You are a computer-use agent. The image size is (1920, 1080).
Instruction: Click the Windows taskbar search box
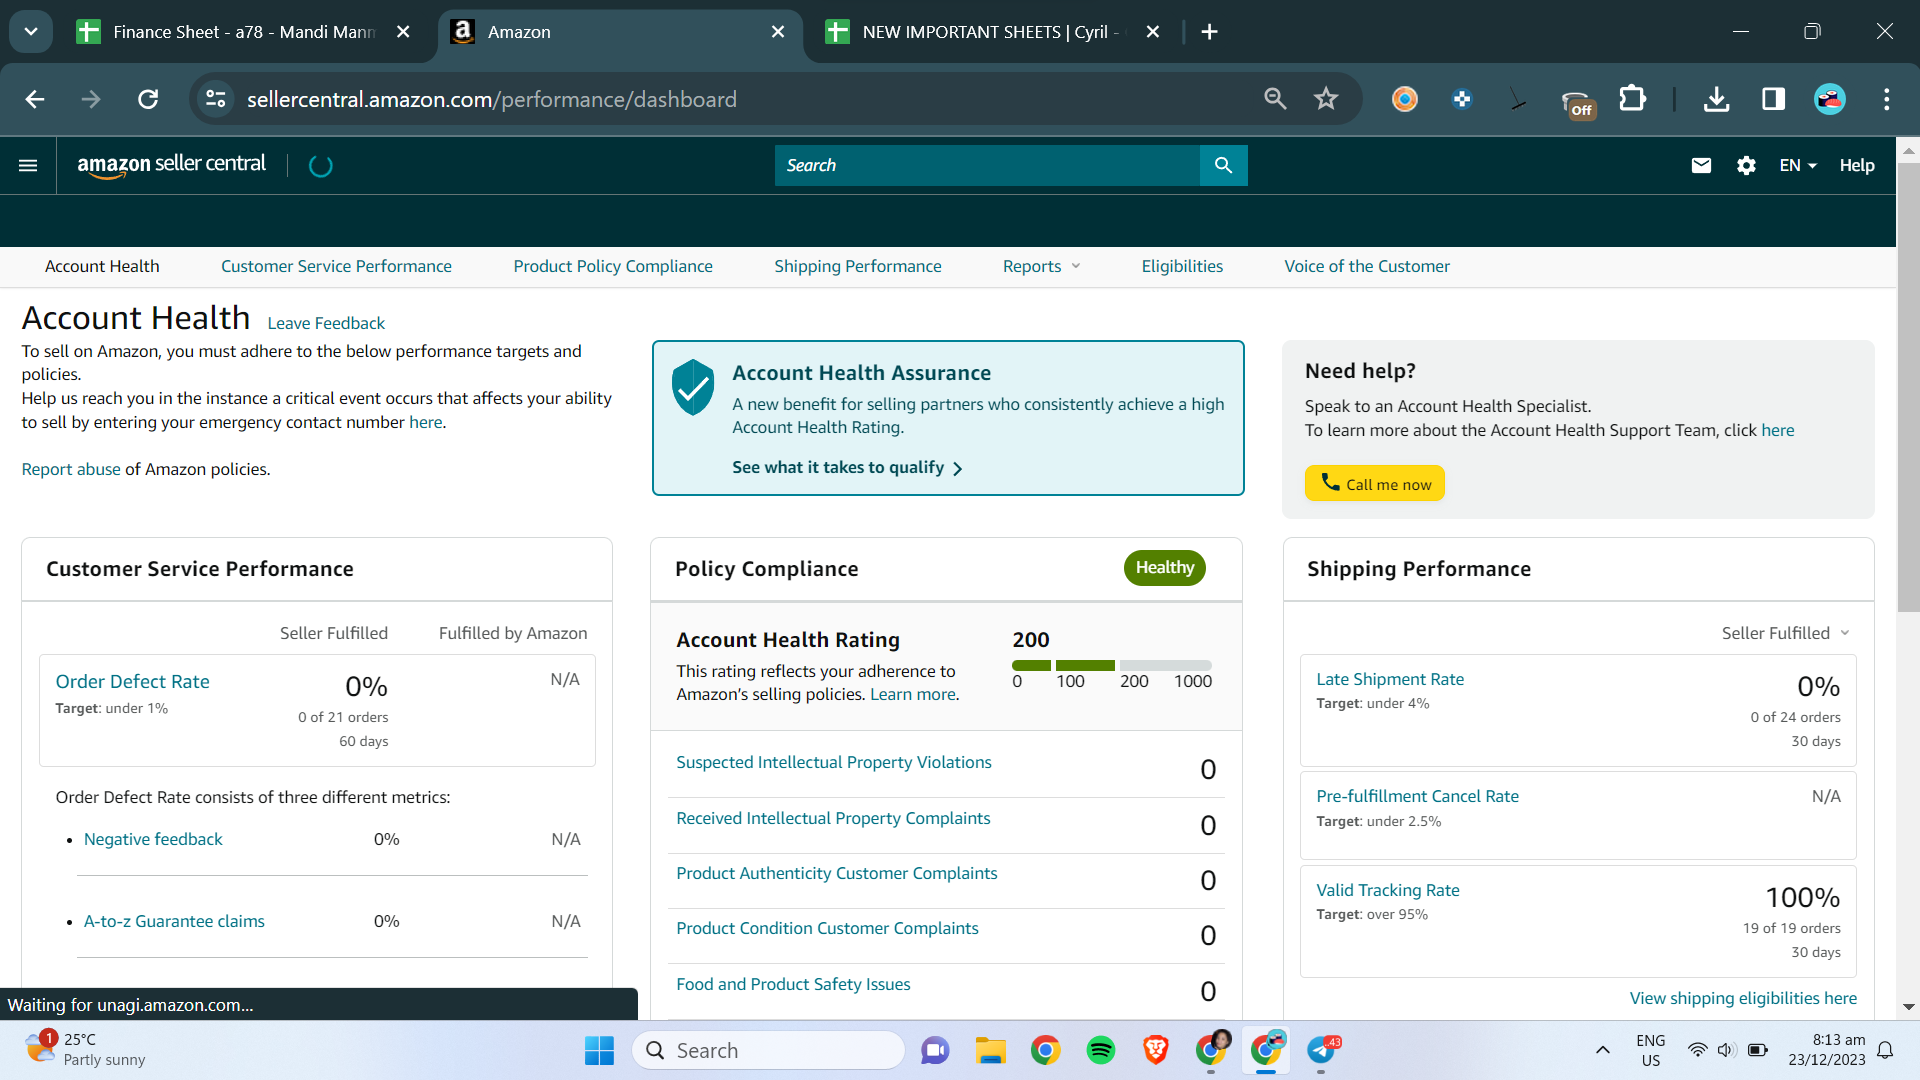tap(768, 1050)
